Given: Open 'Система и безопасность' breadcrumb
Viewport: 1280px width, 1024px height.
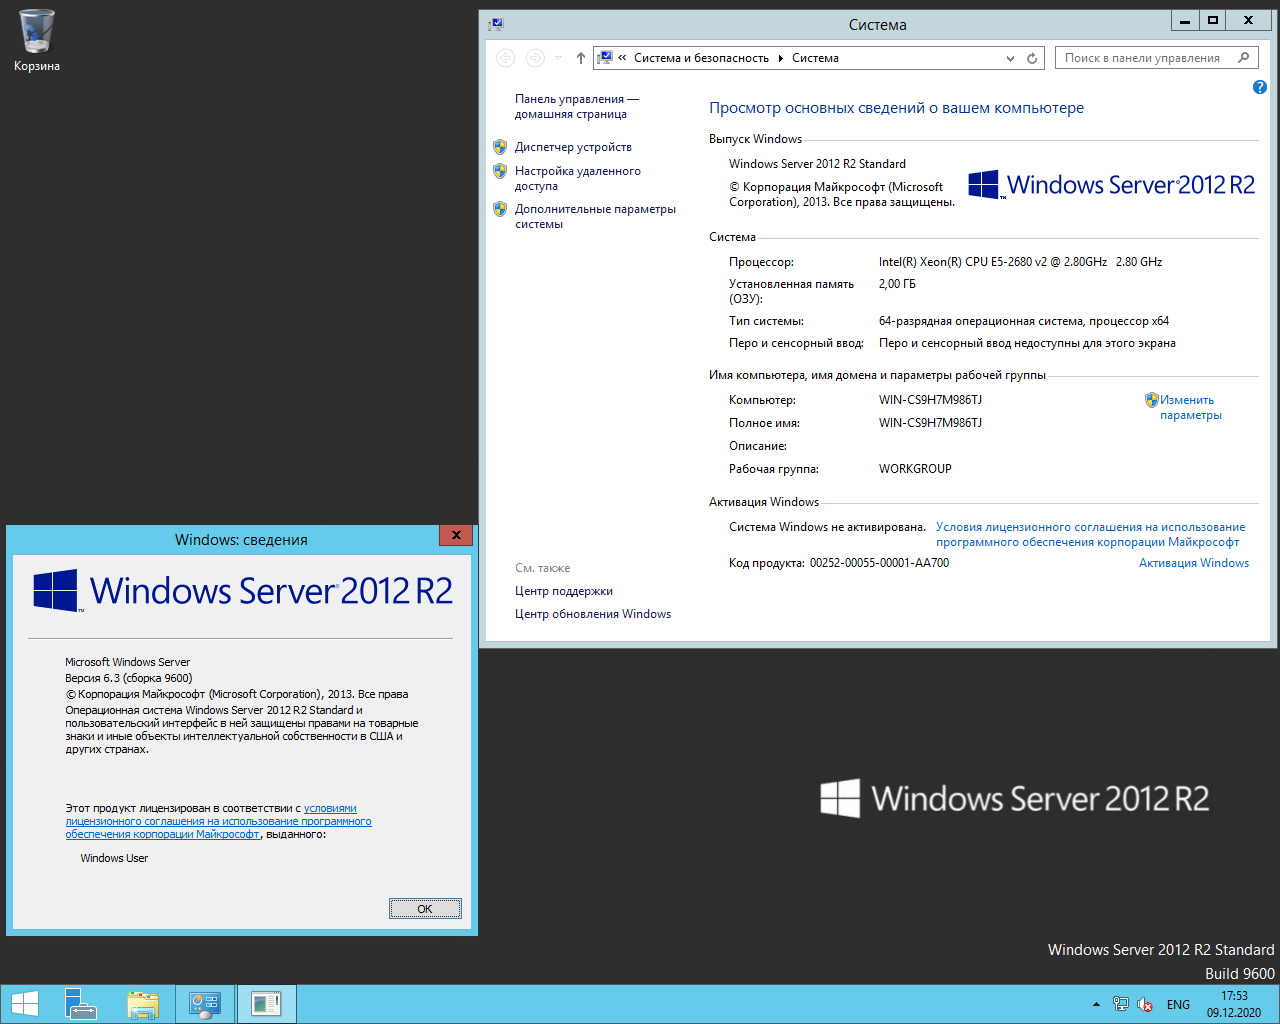Looking at the screenshot, I should [x=701, y=58].
